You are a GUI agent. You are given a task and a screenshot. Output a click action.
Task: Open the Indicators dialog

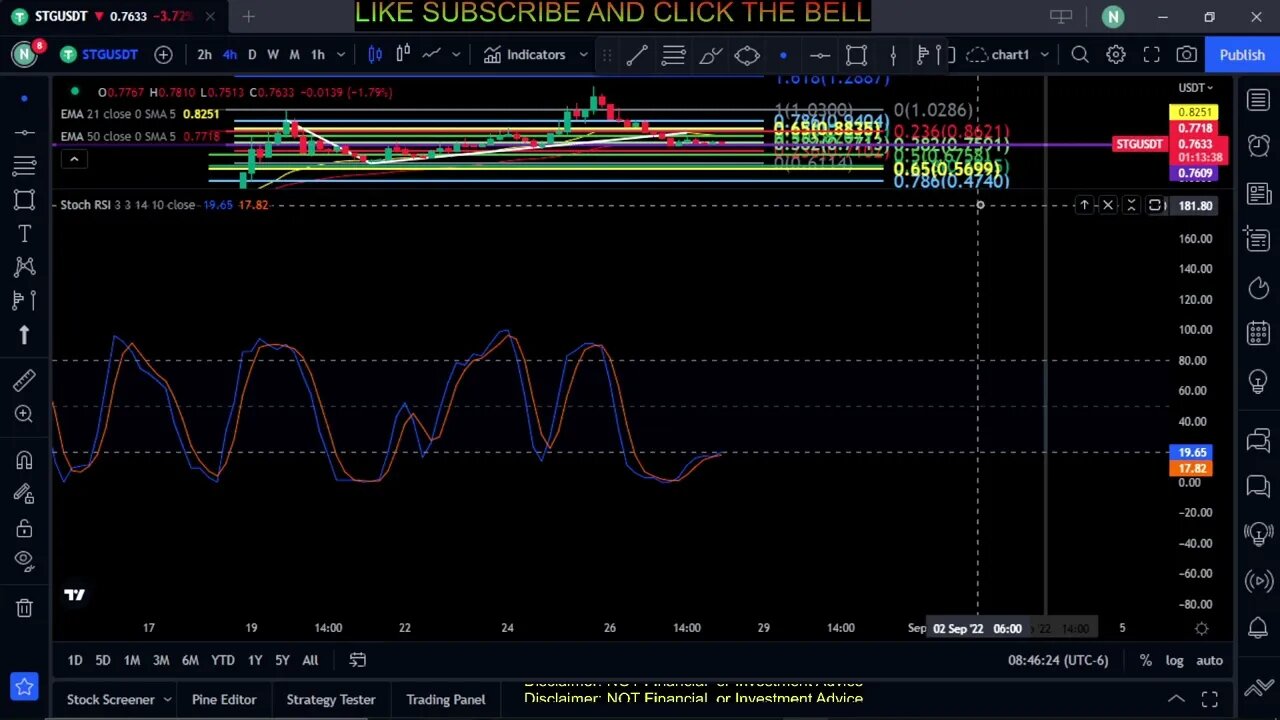525,54
